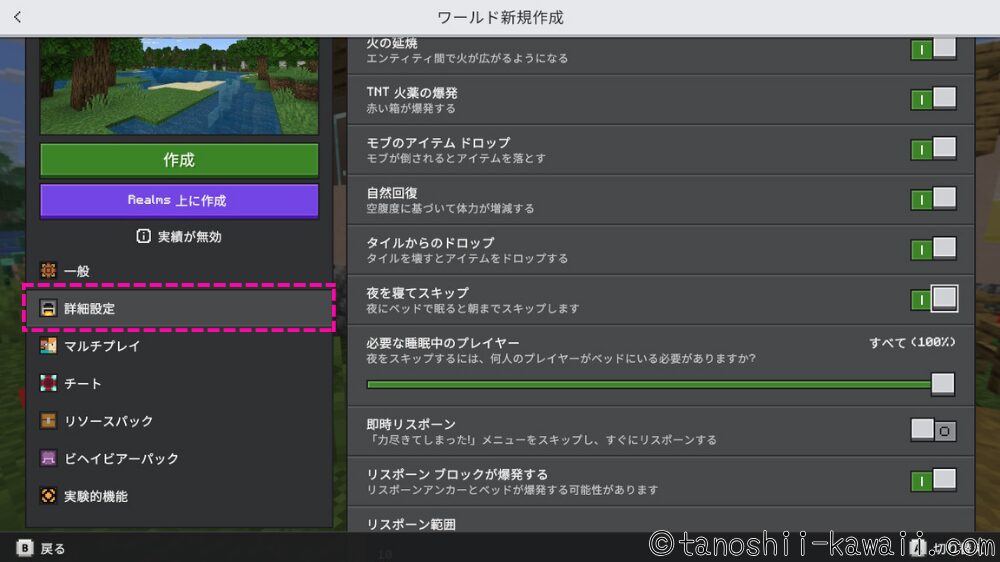Open the 実験的機能 tab
Screen dimensions: 1000x562
coord(179,496)
